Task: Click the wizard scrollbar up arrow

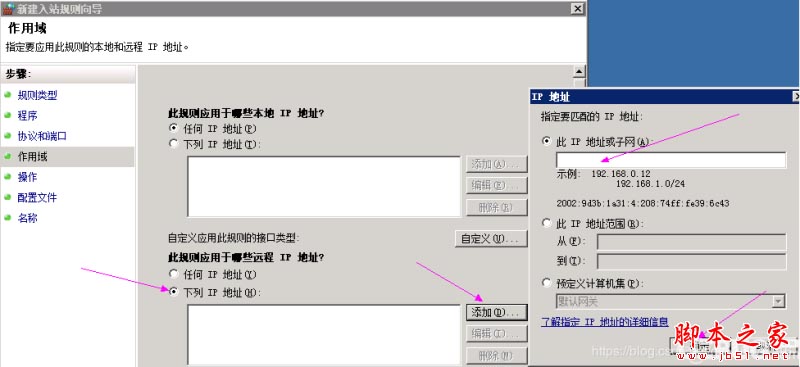Action: 579,71
